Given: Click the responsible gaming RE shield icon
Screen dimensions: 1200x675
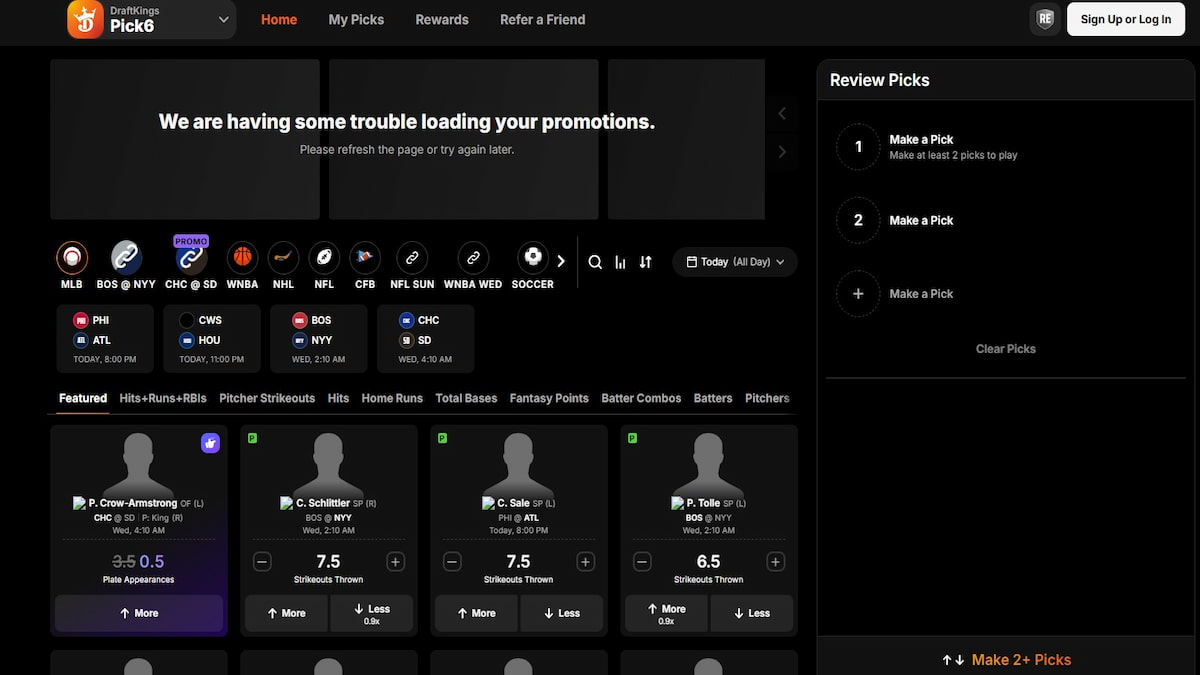Looking at the screenshot, I should [1045, 19].
